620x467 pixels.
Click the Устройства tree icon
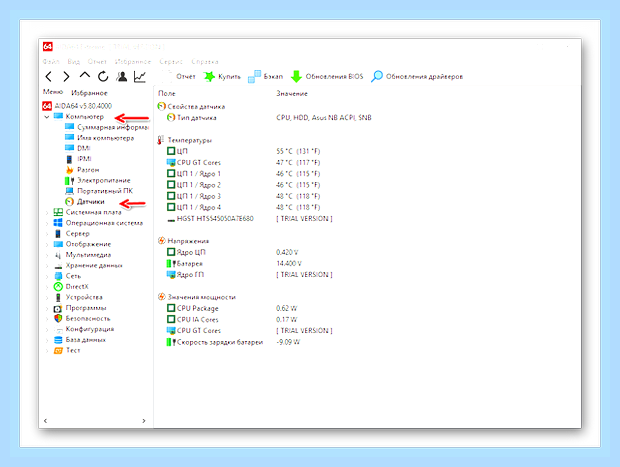point(58,297)
